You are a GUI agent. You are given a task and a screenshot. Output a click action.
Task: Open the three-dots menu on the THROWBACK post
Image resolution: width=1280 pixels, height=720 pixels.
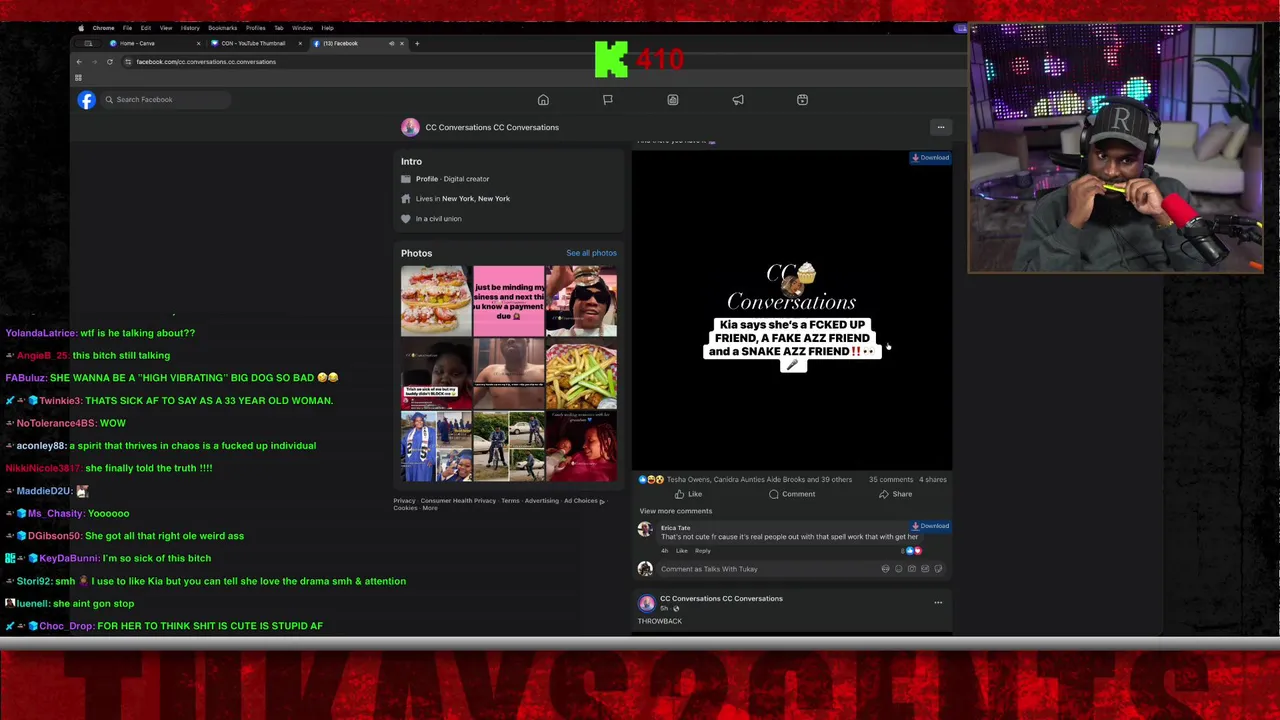[938, 603]
